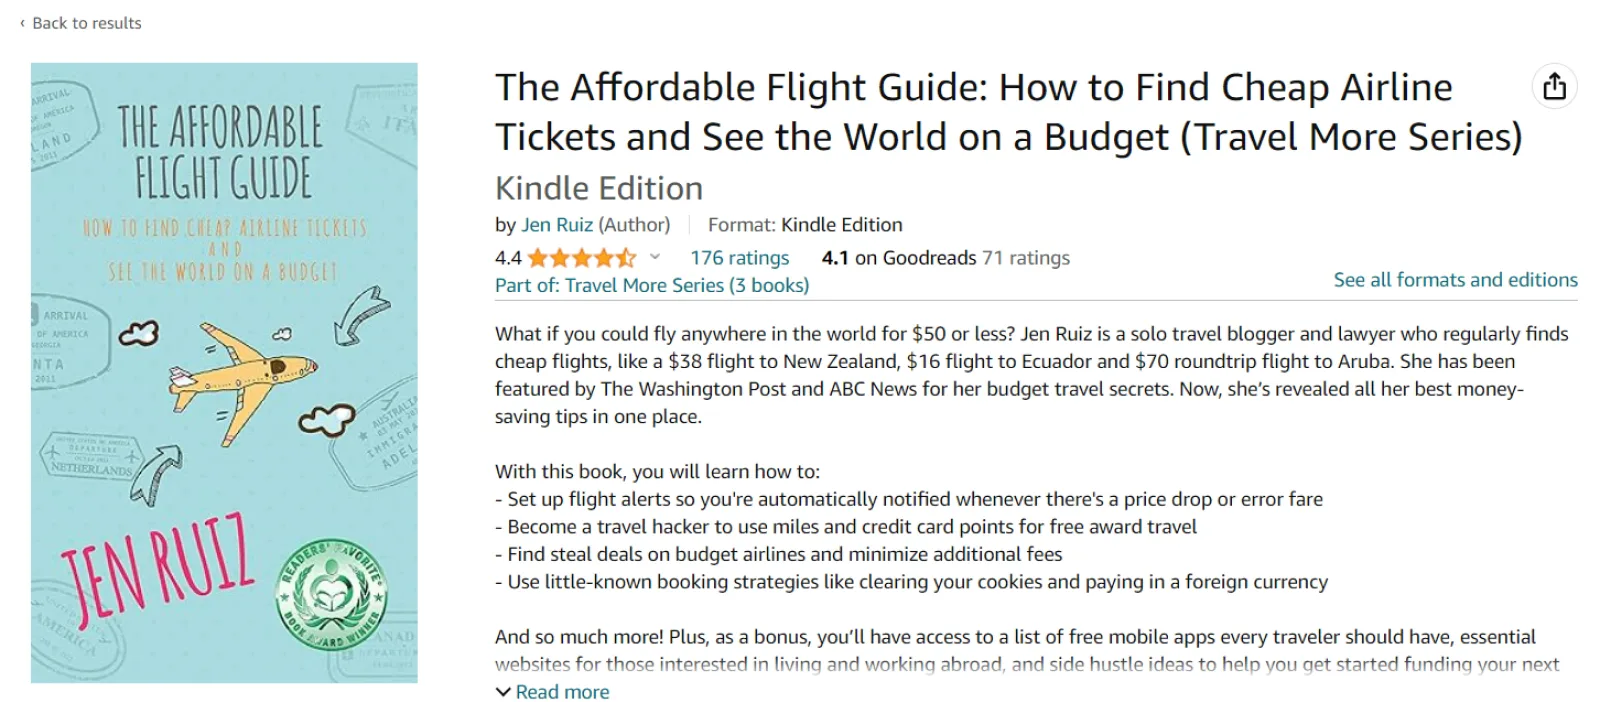Click the 'With this book, you will learn' line
Screen dimensions: 1600x702
click(x=657, y=471)
